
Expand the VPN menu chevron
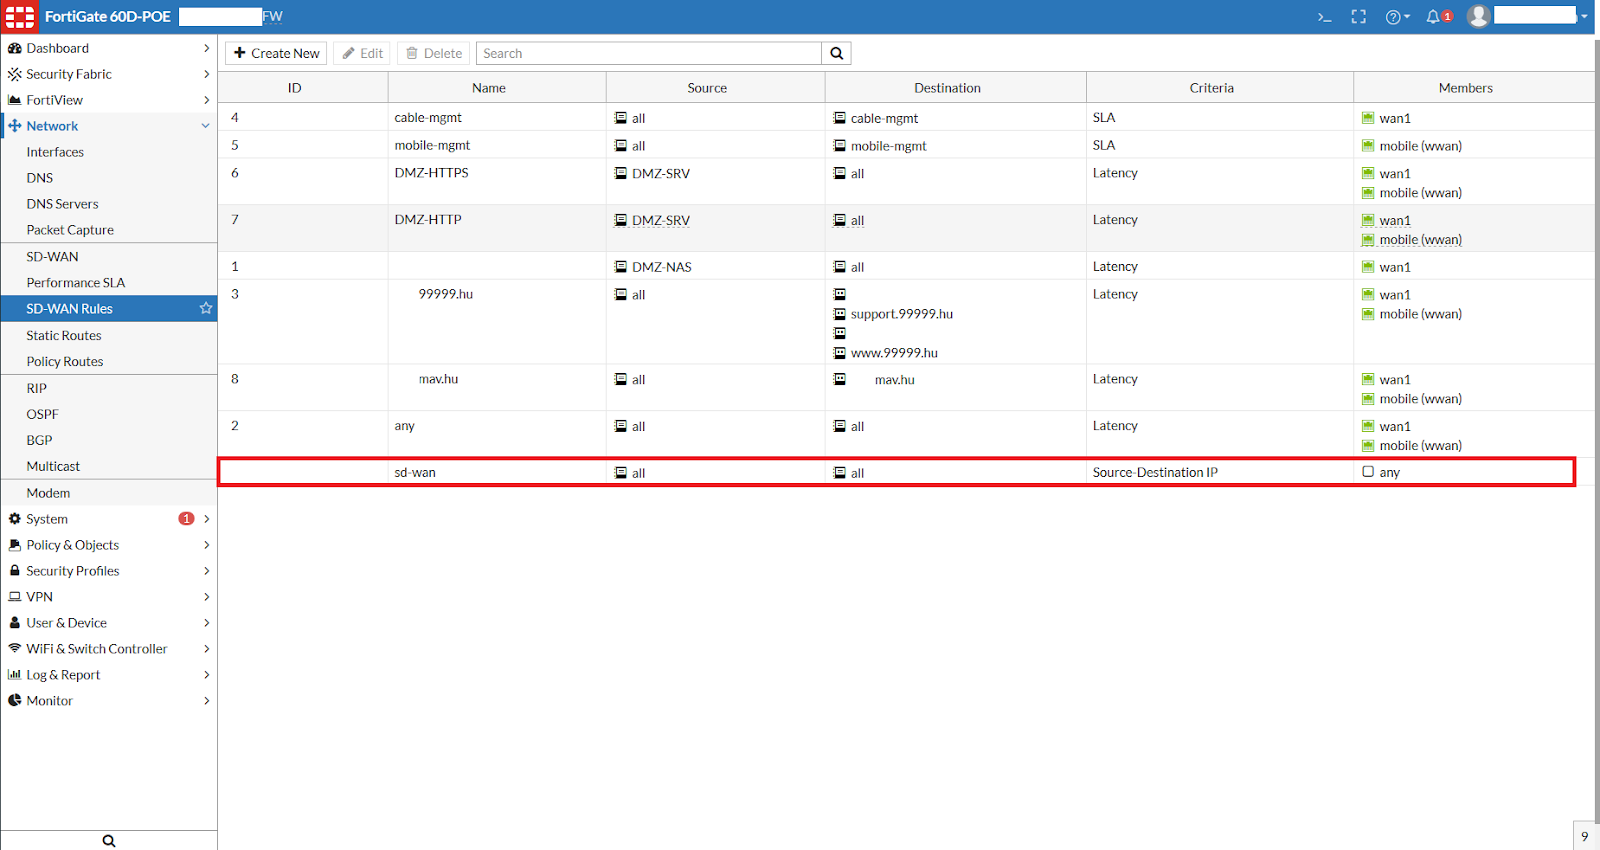[206, 597]
